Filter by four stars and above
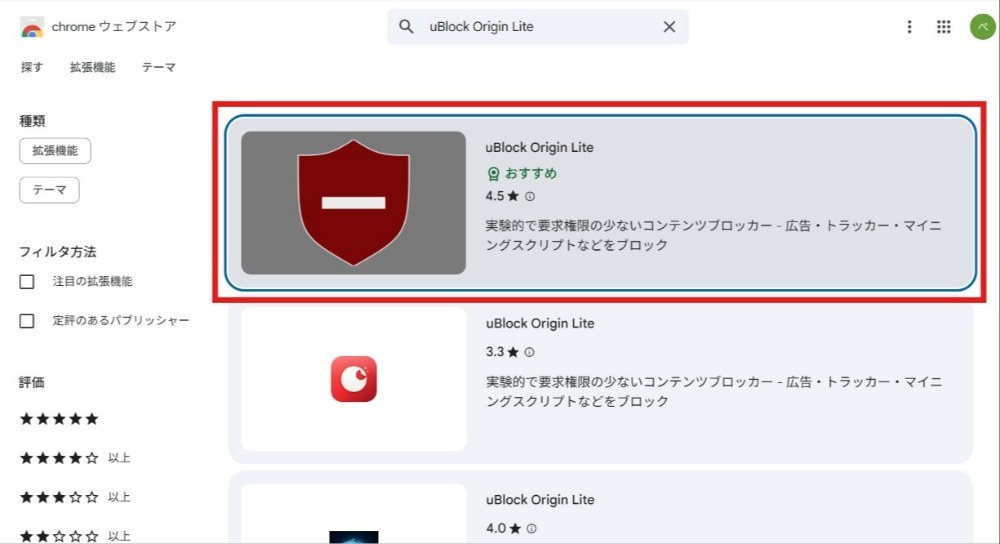Screen dimensions: 1000x544 [x=75, y=458]
